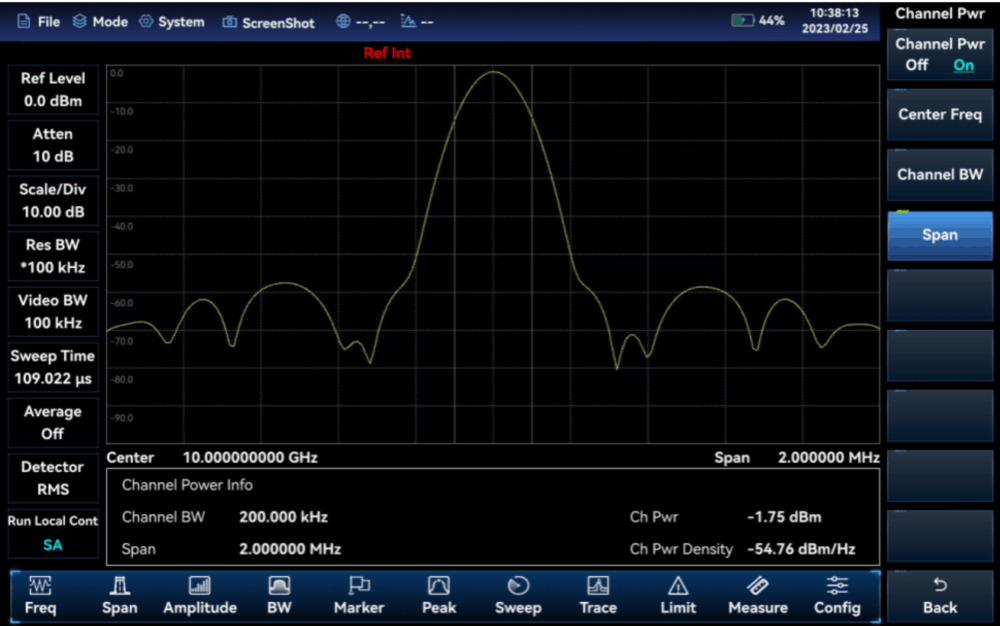
Task: Expand the Mode menu
Action: [x=100, y=22]
